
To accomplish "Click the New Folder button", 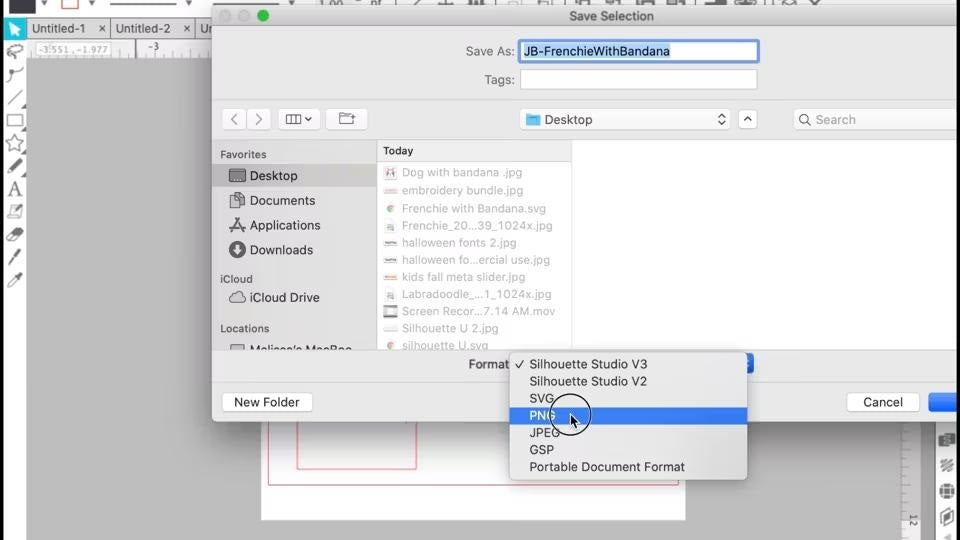I will pyautogui.click(x=267, y=402).
